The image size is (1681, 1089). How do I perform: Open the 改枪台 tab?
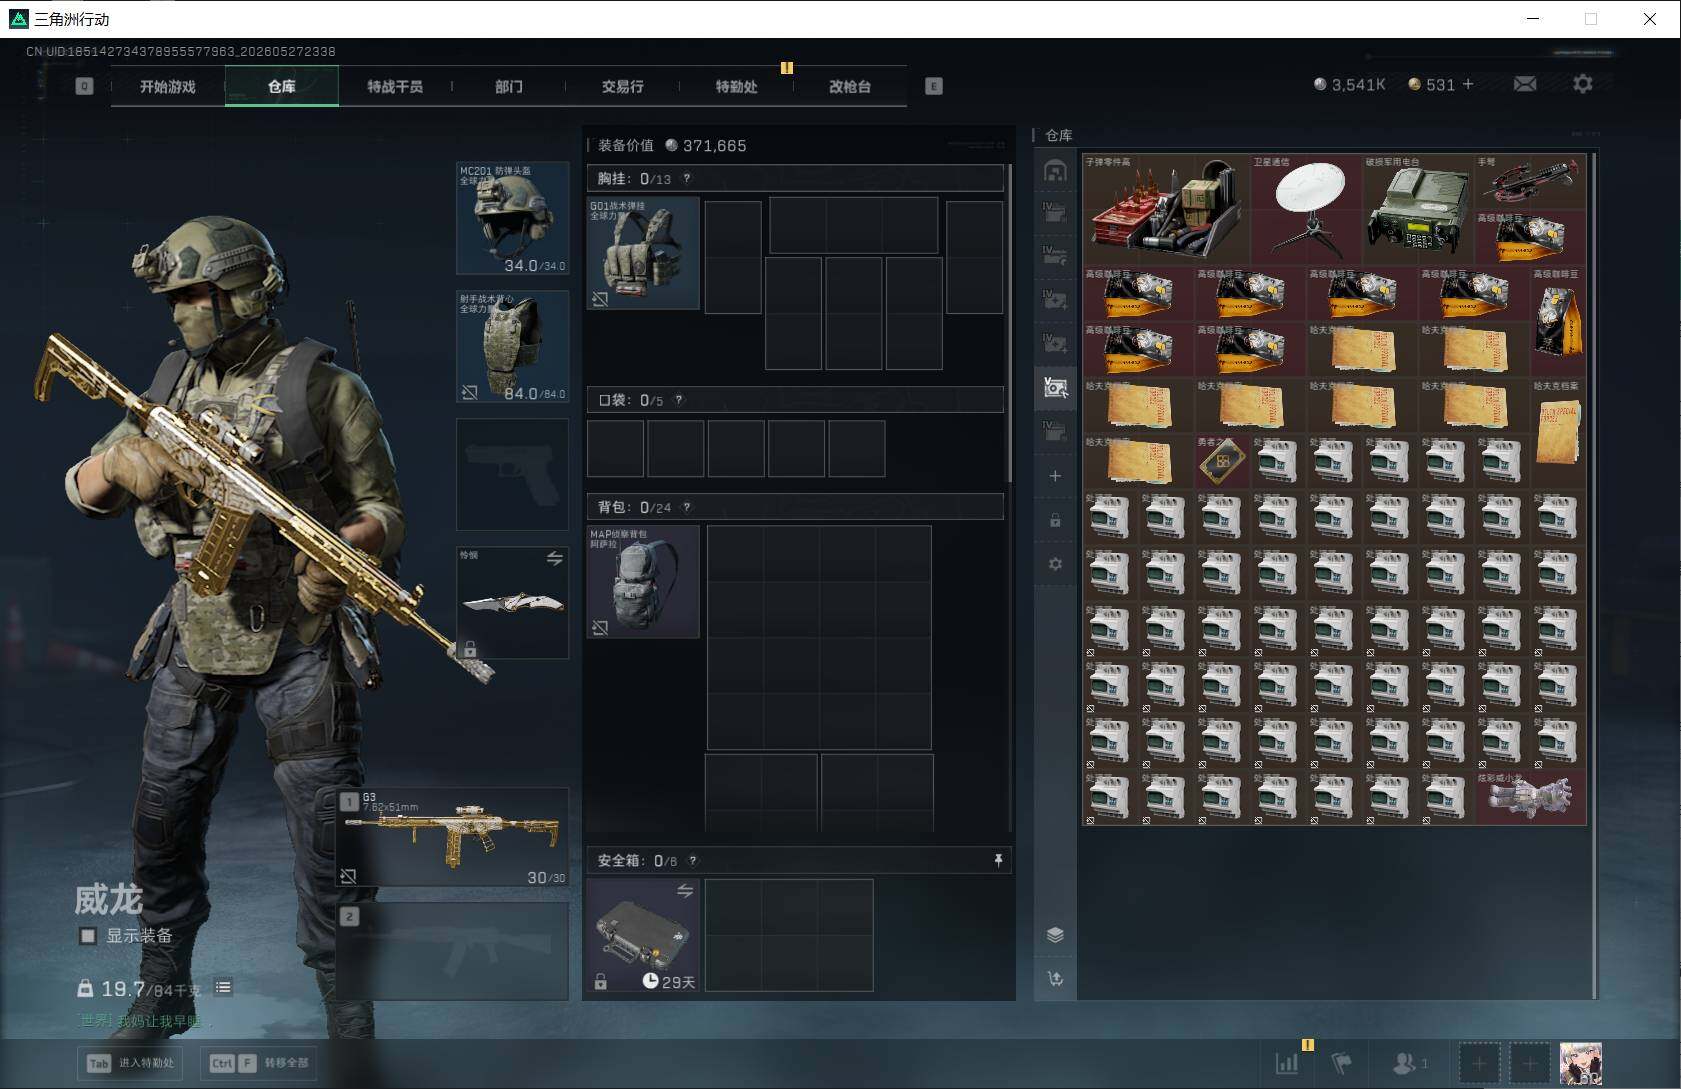(850, 86)
